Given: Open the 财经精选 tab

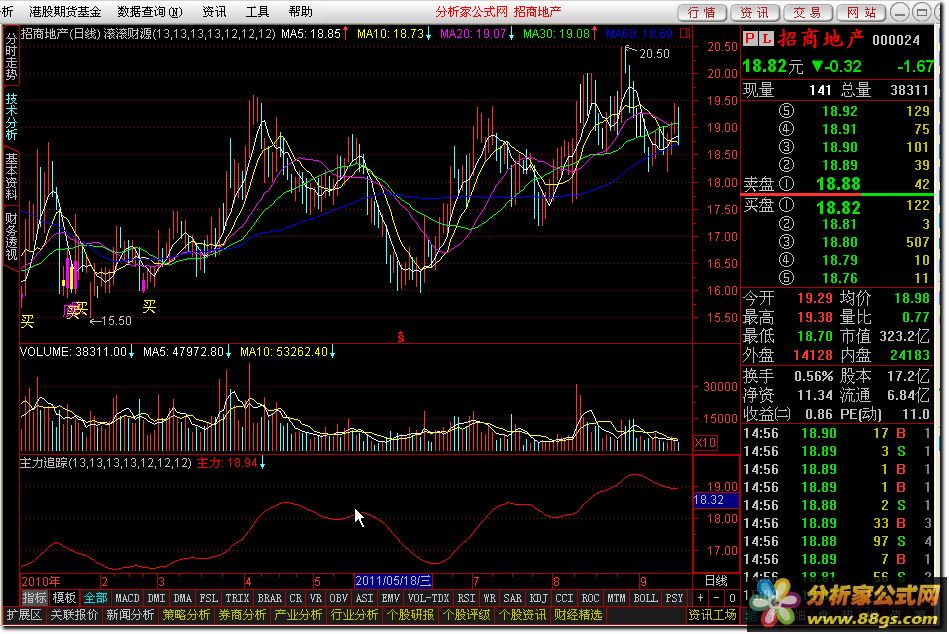Looking at the screenshot, I should (x=578, y=615).
